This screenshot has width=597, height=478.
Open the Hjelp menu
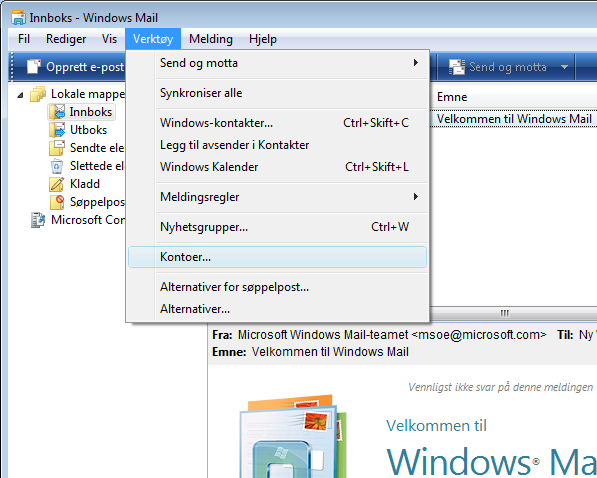263,39
